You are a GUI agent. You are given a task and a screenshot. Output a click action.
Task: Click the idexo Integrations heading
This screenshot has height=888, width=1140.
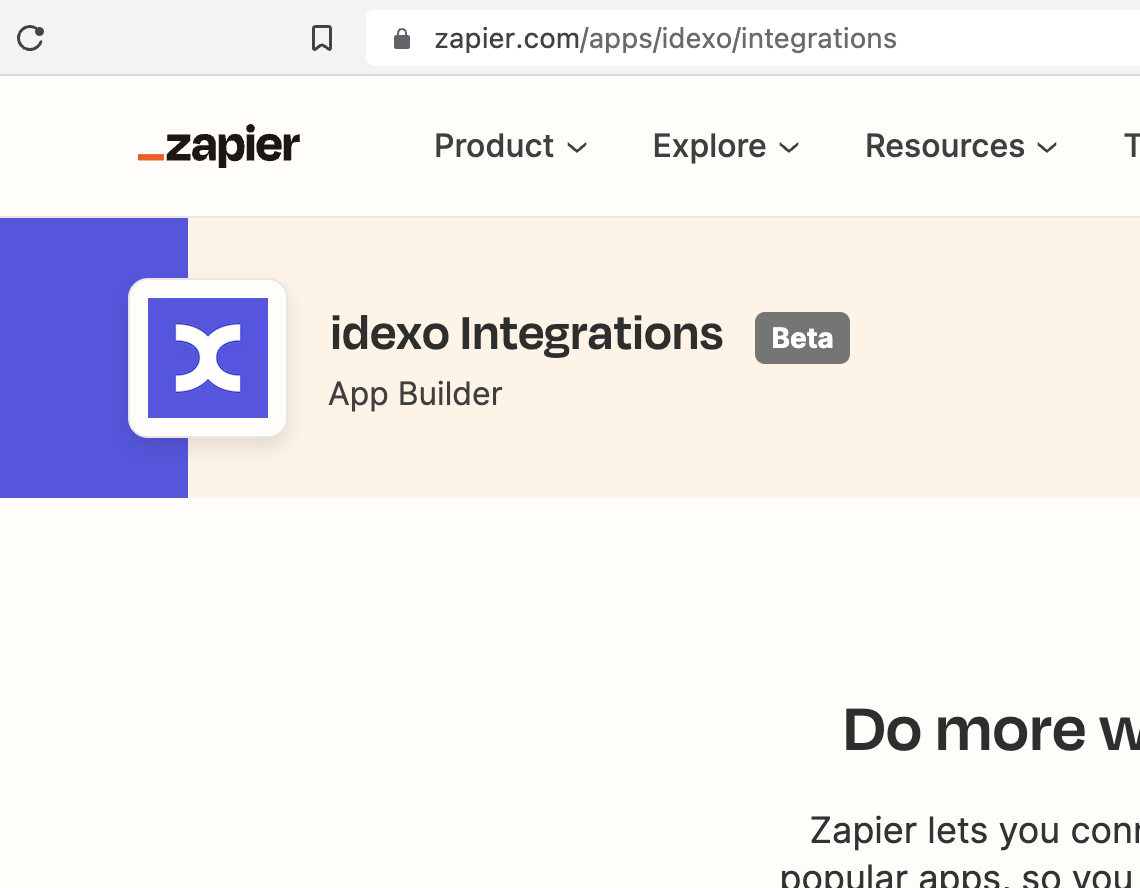point(526,334)
